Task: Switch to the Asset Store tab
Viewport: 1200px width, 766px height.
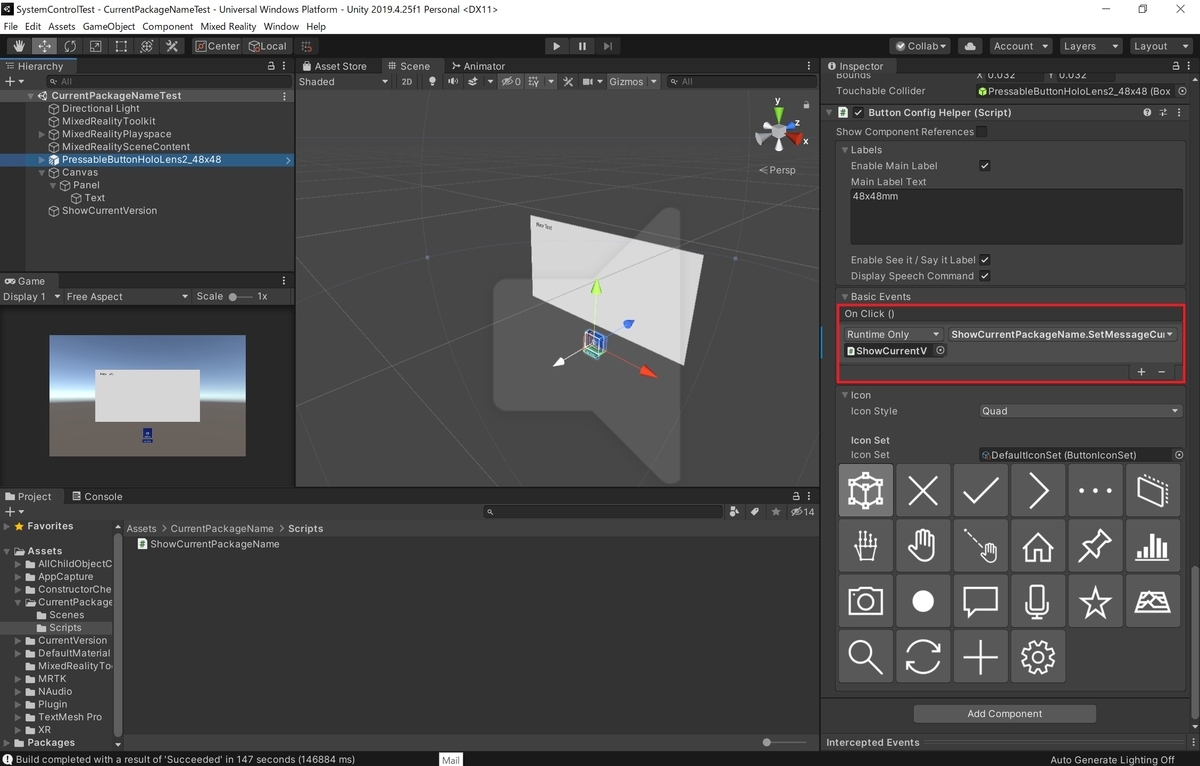Action: click(x=334, y=66)
